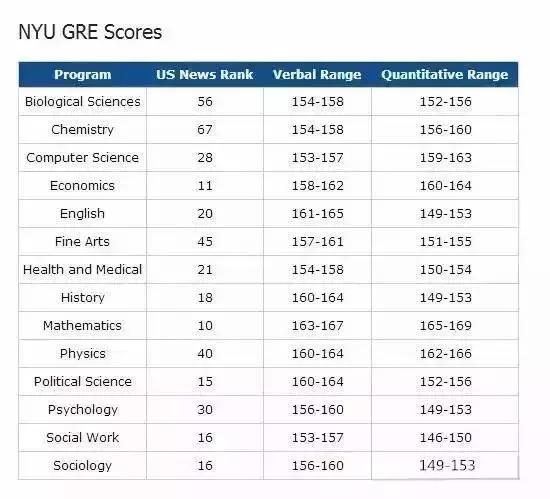Click the Physics rank value 40
This screenshot has width=550, height=499.
(x=205, y=354)
